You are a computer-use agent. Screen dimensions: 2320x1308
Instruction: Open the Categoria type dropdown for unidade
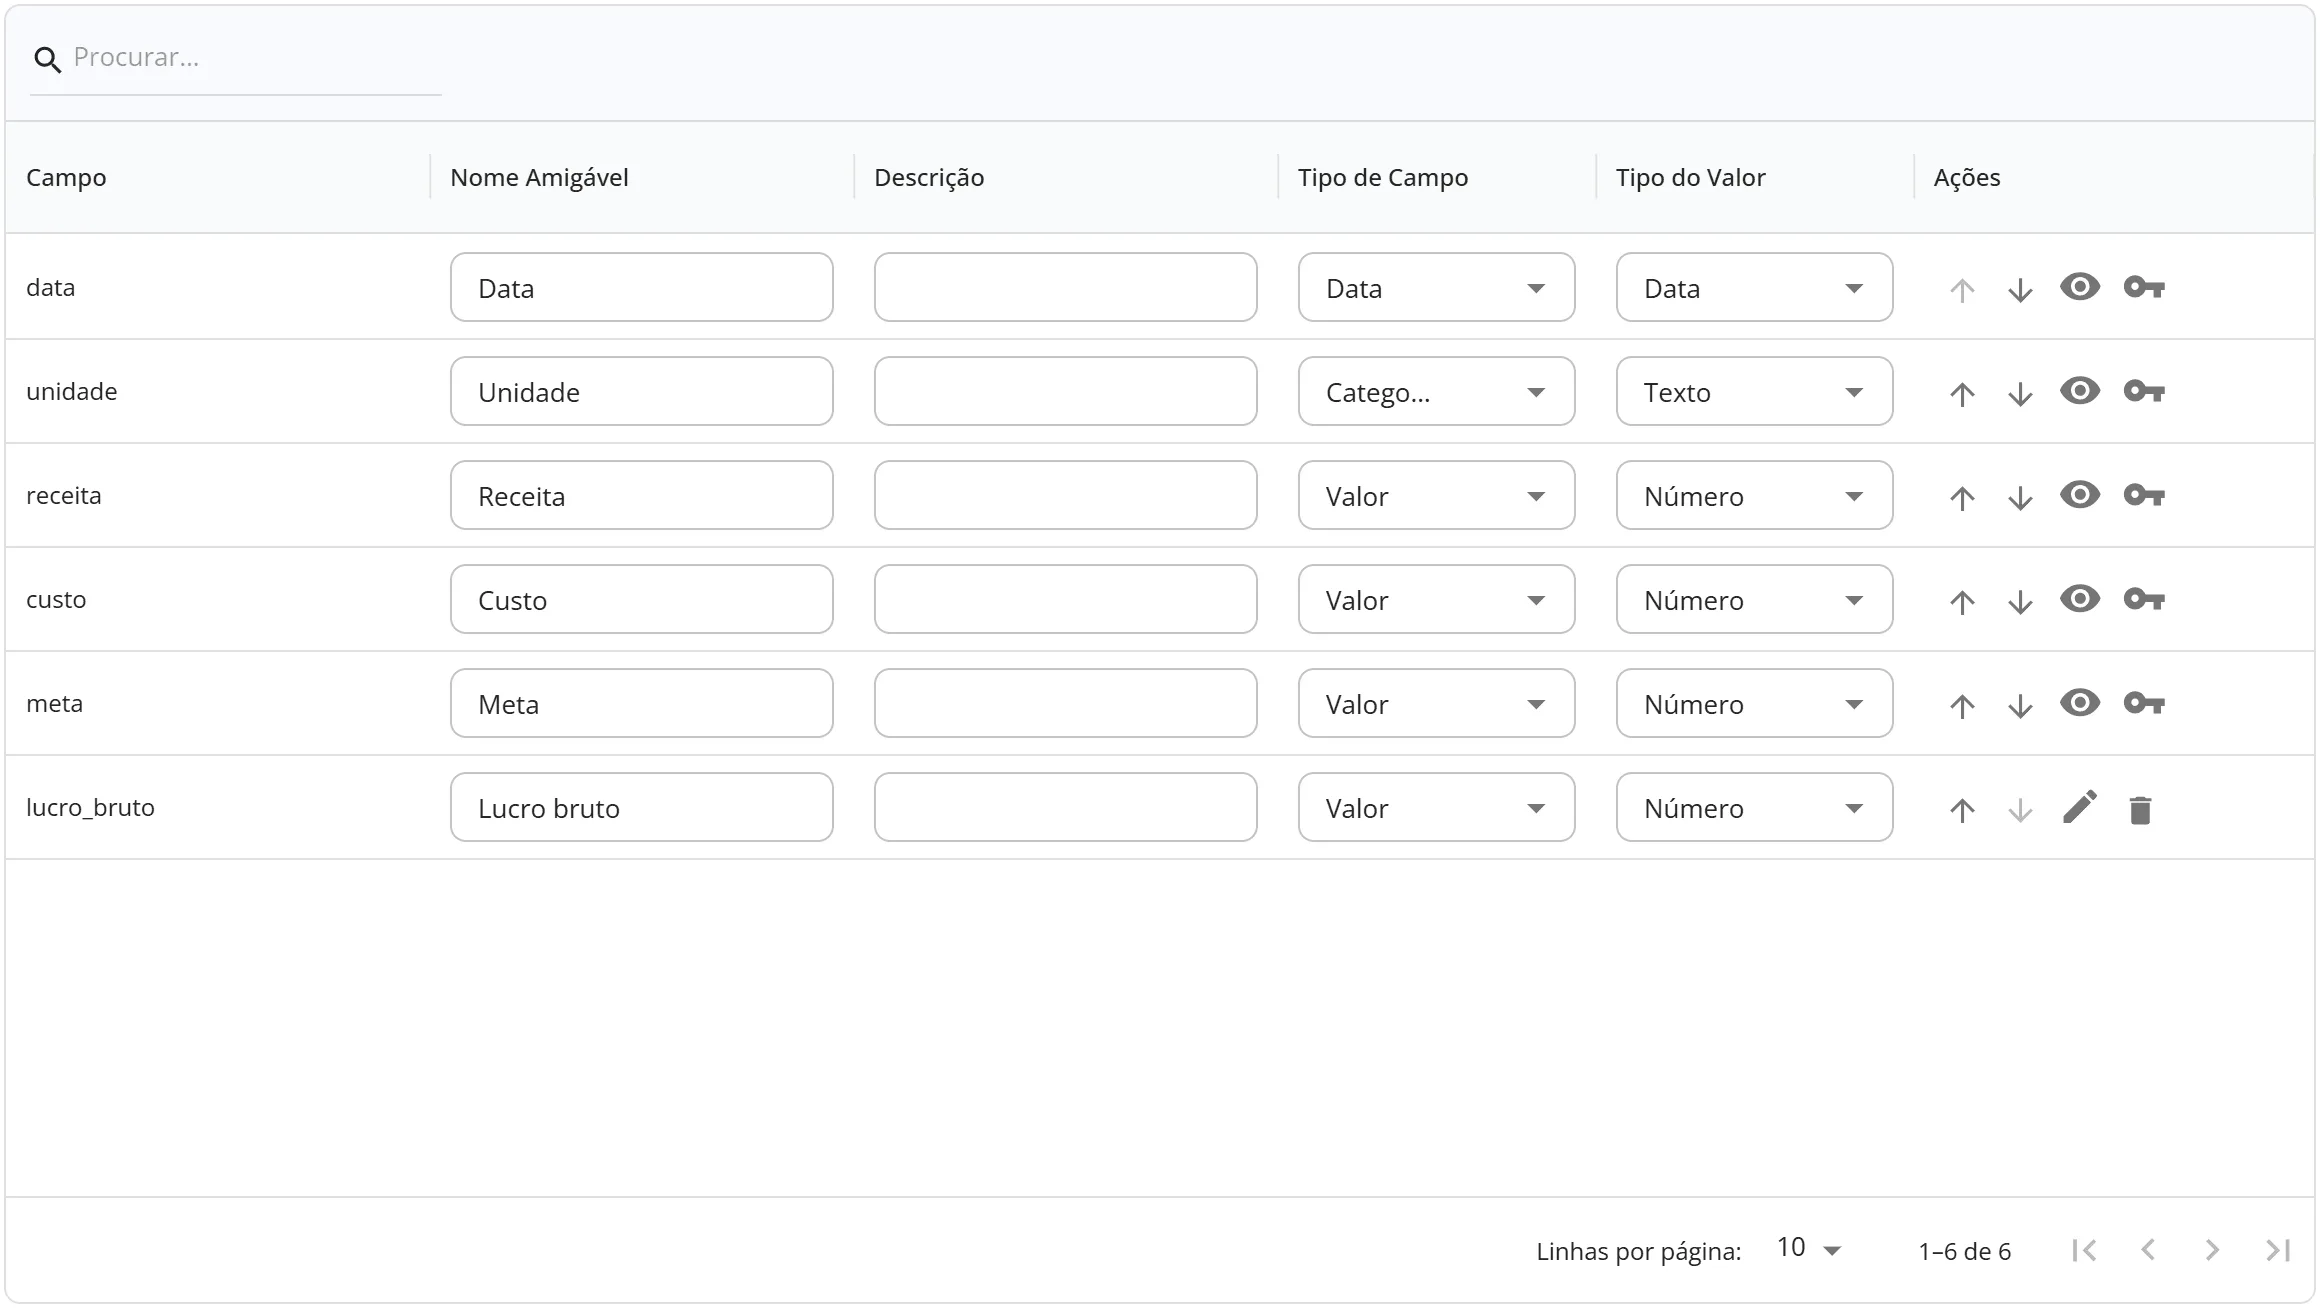(1437, 391)
